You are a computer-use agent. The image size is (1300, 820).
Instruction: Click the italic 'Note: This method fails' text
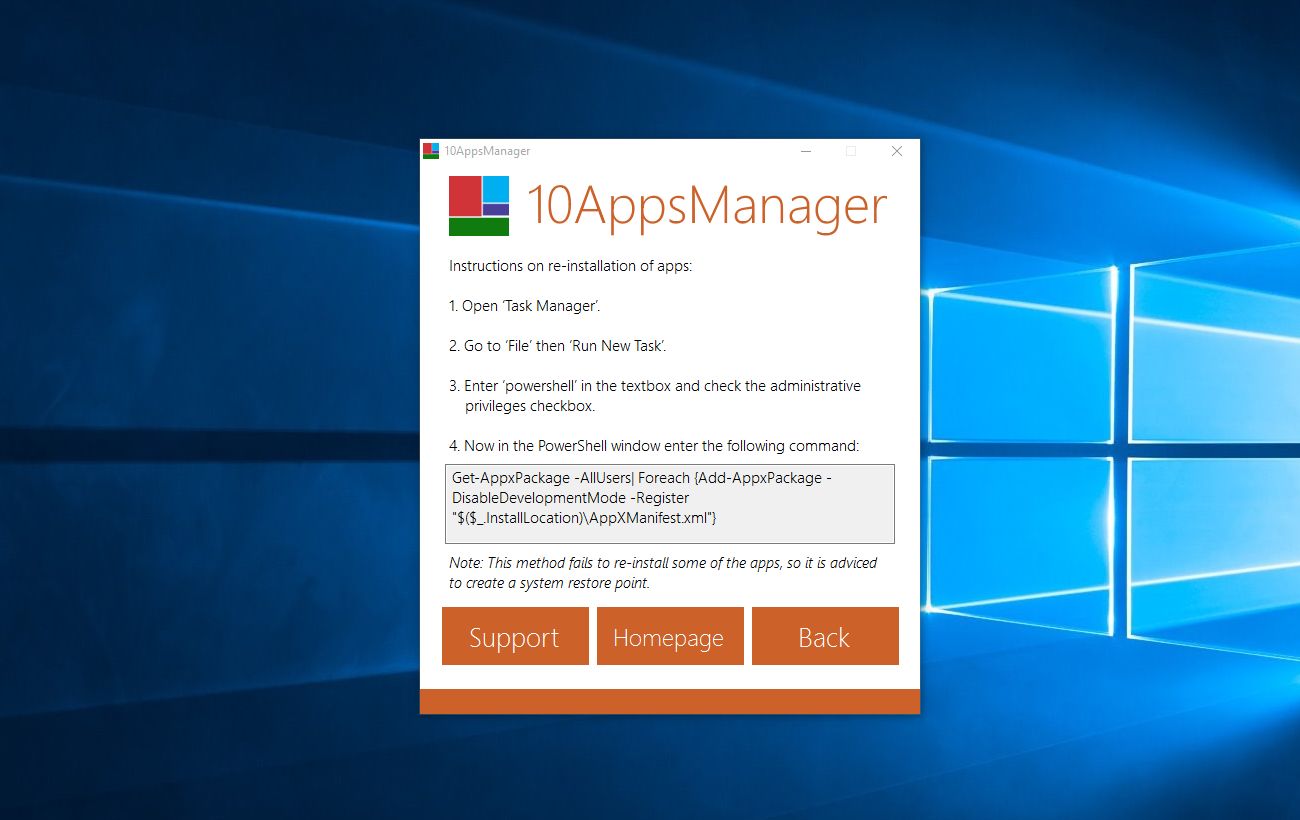tap(663, 573)
